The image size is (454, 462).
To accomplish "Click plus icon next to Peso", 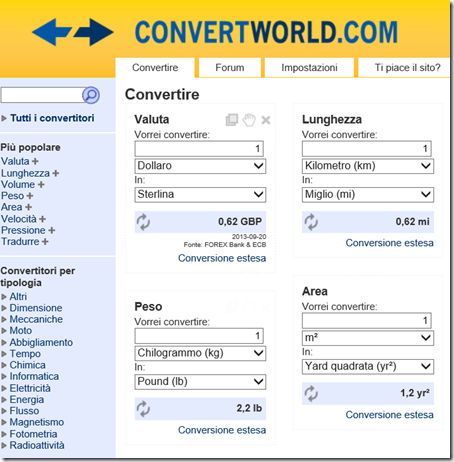I will click(x=30, y=196).
